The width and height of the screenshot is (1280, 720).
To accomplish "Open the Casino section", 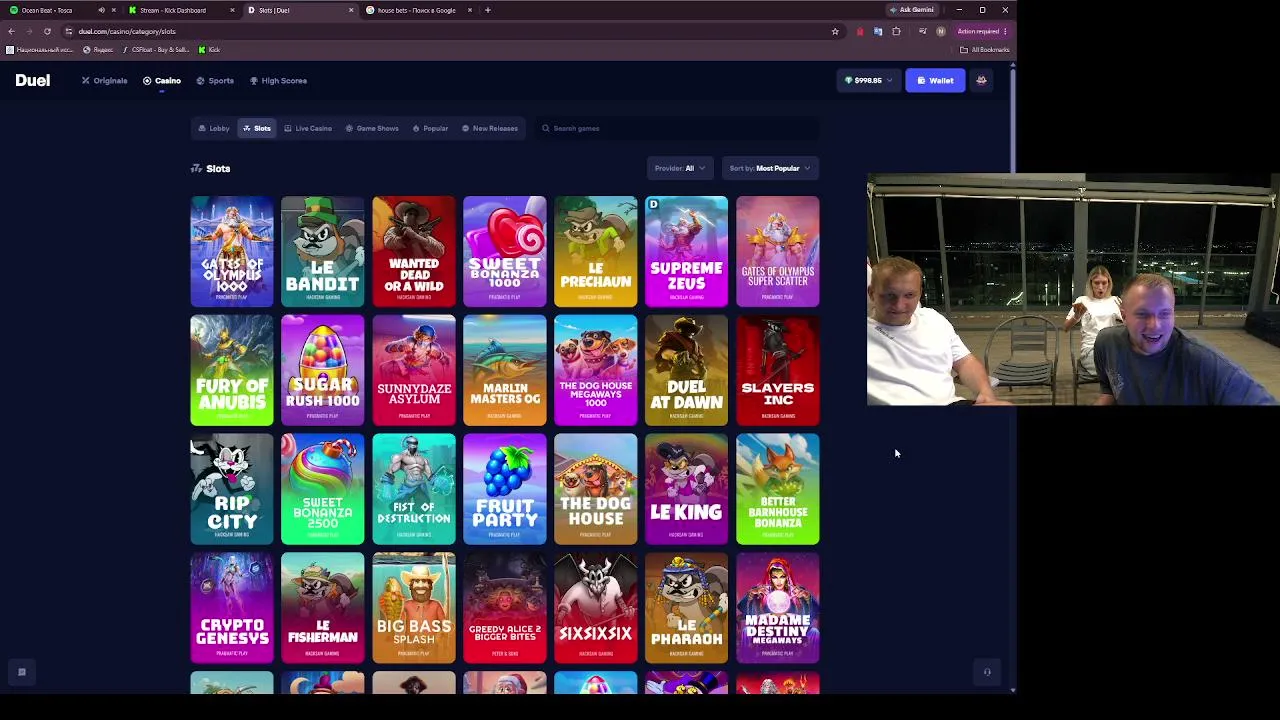I will (x=162, y=80).
